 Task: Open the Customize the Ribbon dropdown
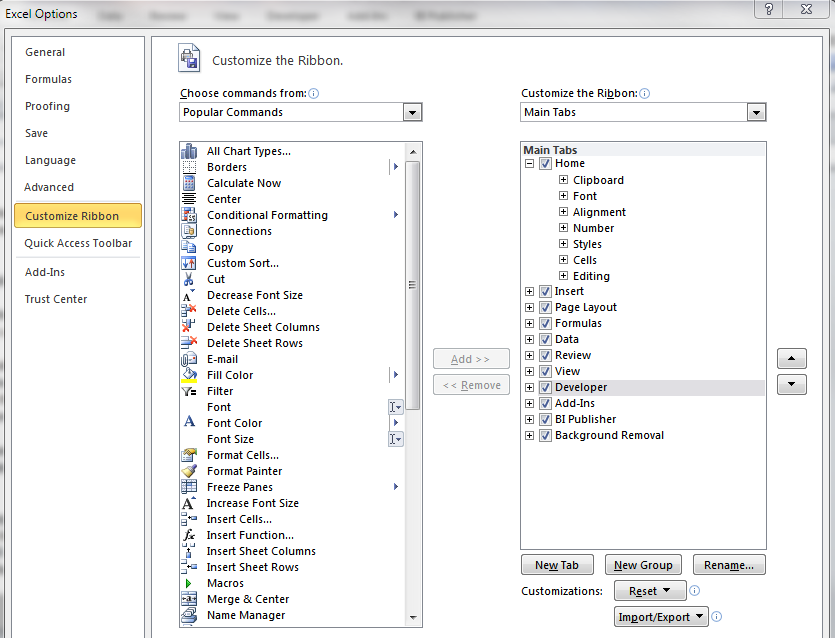click(757, 112)
